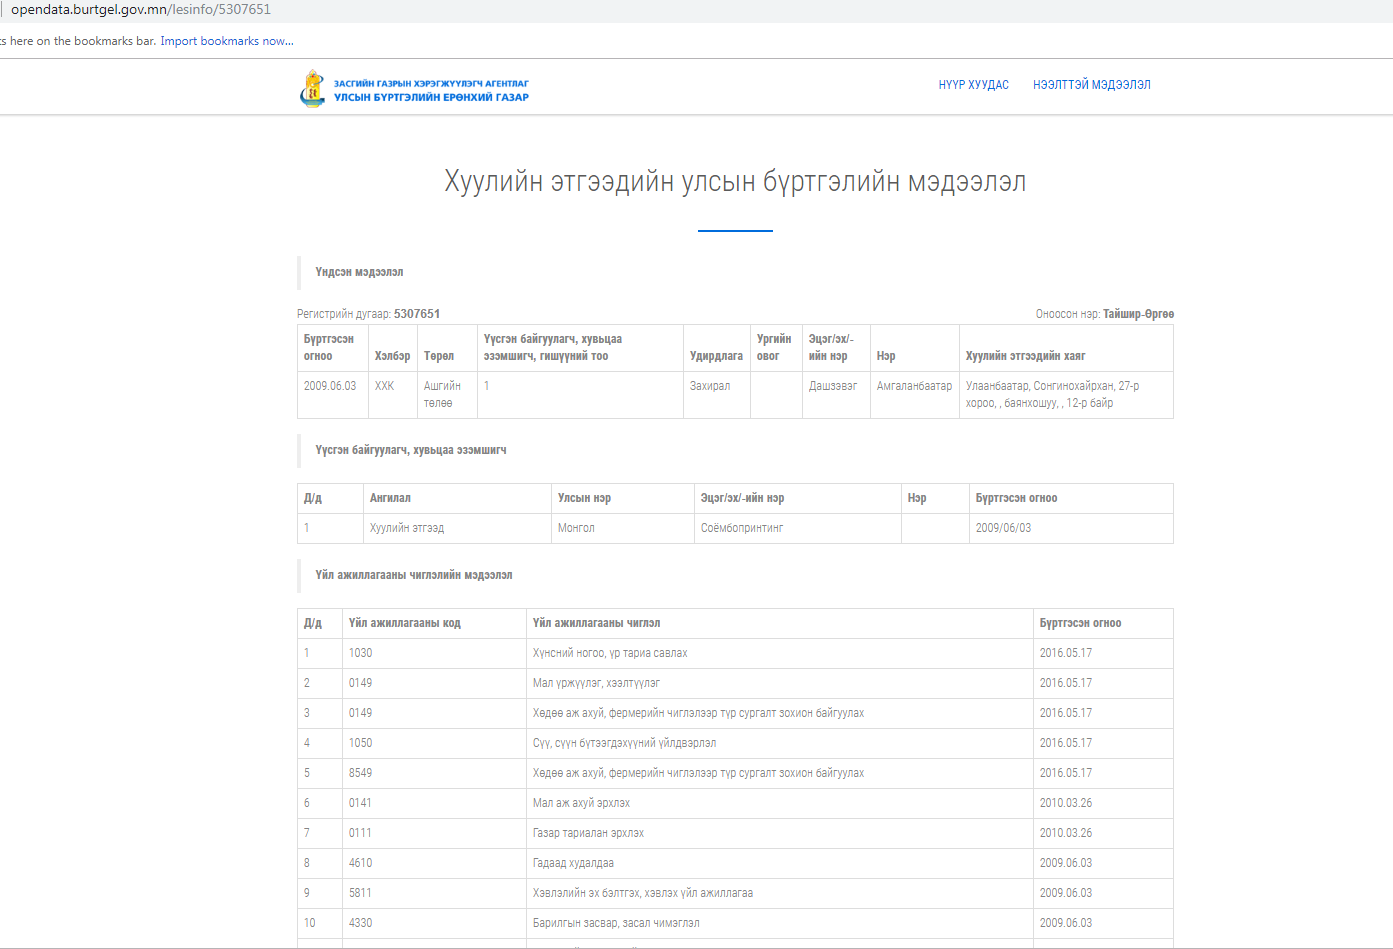The image size is (1393, 949).
Task: Click the founder date 2009/06/03
Action: 1003,528
